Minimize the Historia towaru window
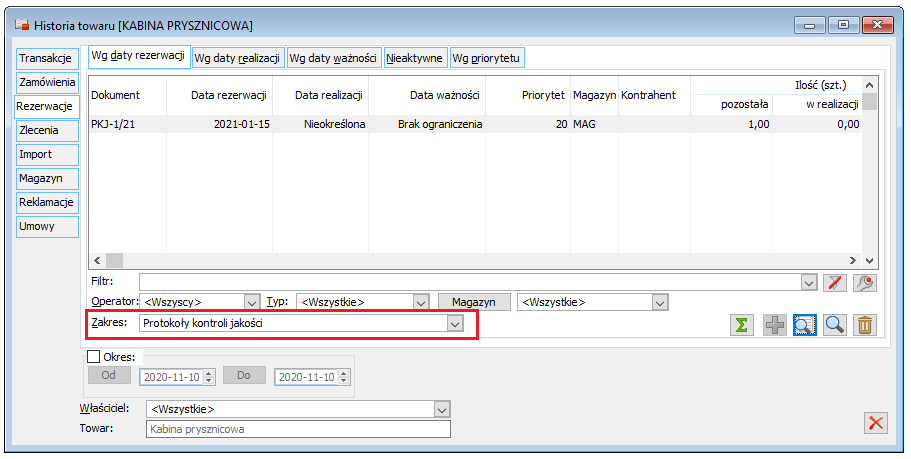911x459 pixels. 809,25
